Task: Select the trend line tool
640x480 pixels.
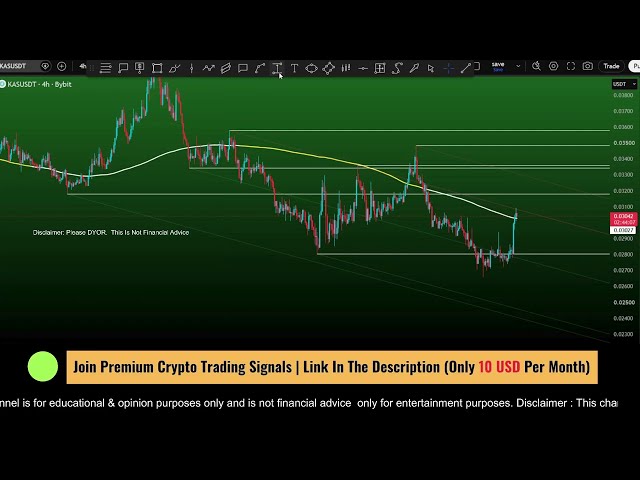Action: (x=466, y=68)
